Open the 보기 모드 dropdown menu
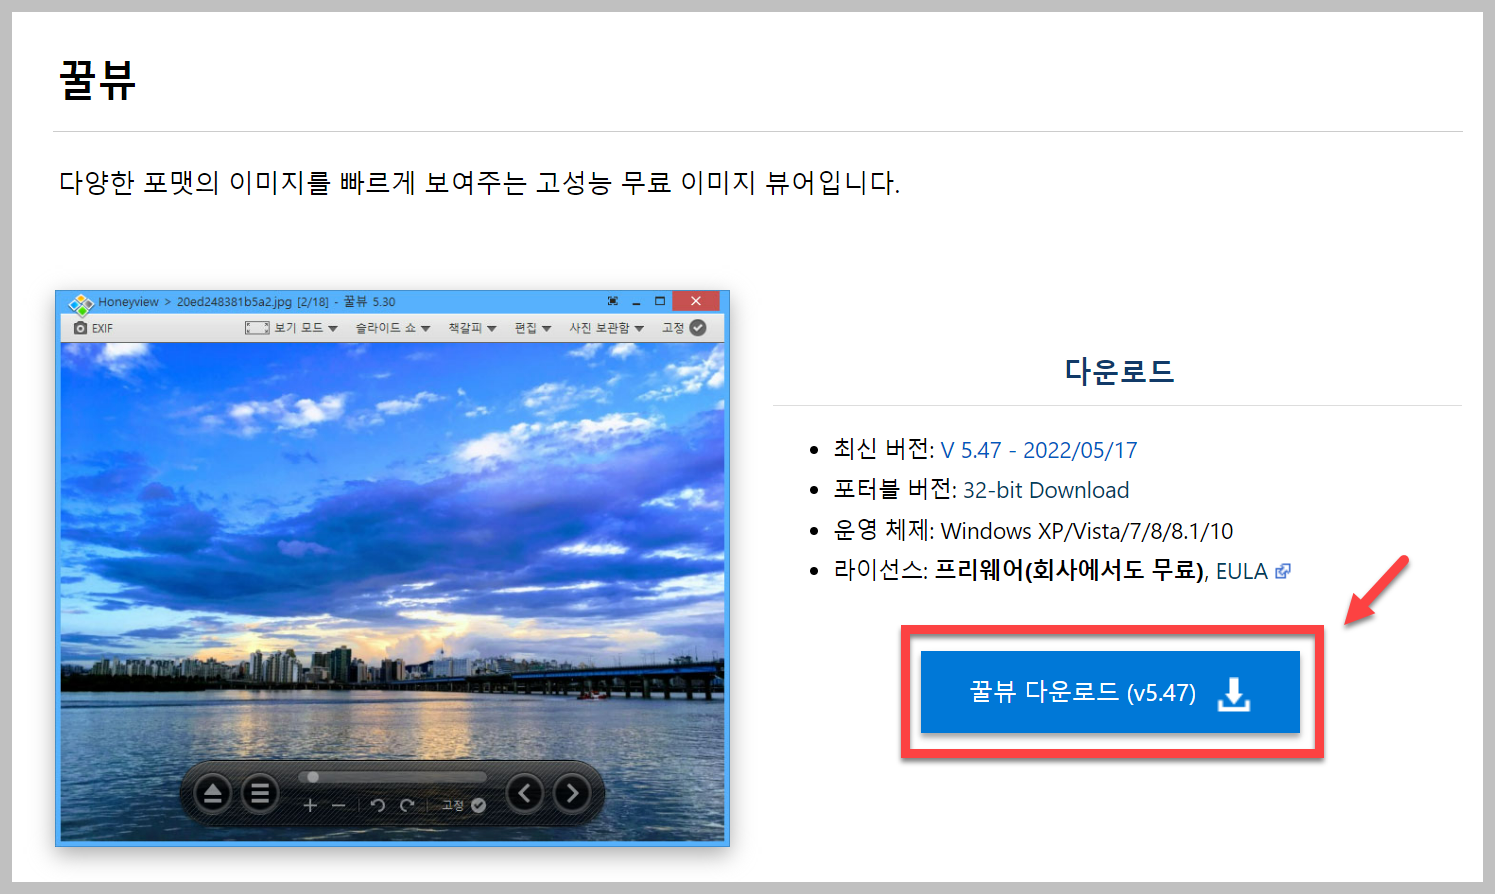Screen dimensions: 1495x894 click(305, 328)
